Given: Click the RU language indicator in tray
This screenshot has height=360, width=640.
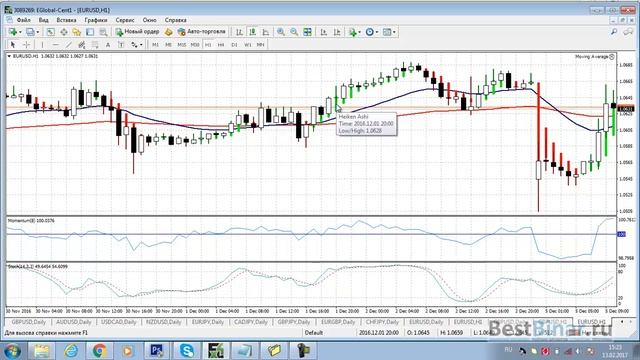Looking at the screenshot, I should pyautogui.click(x=508, y=350).
